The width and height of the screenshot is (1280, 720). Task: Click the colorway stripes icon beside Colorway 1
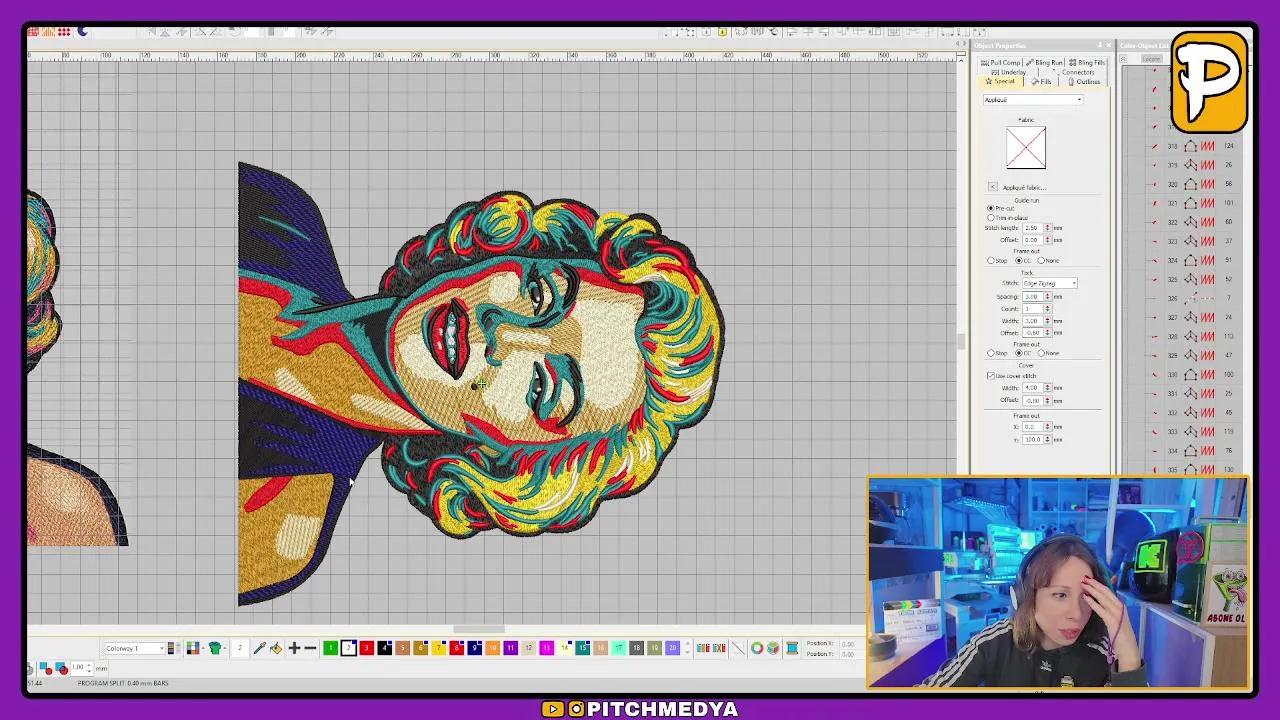tap(171, 648)
